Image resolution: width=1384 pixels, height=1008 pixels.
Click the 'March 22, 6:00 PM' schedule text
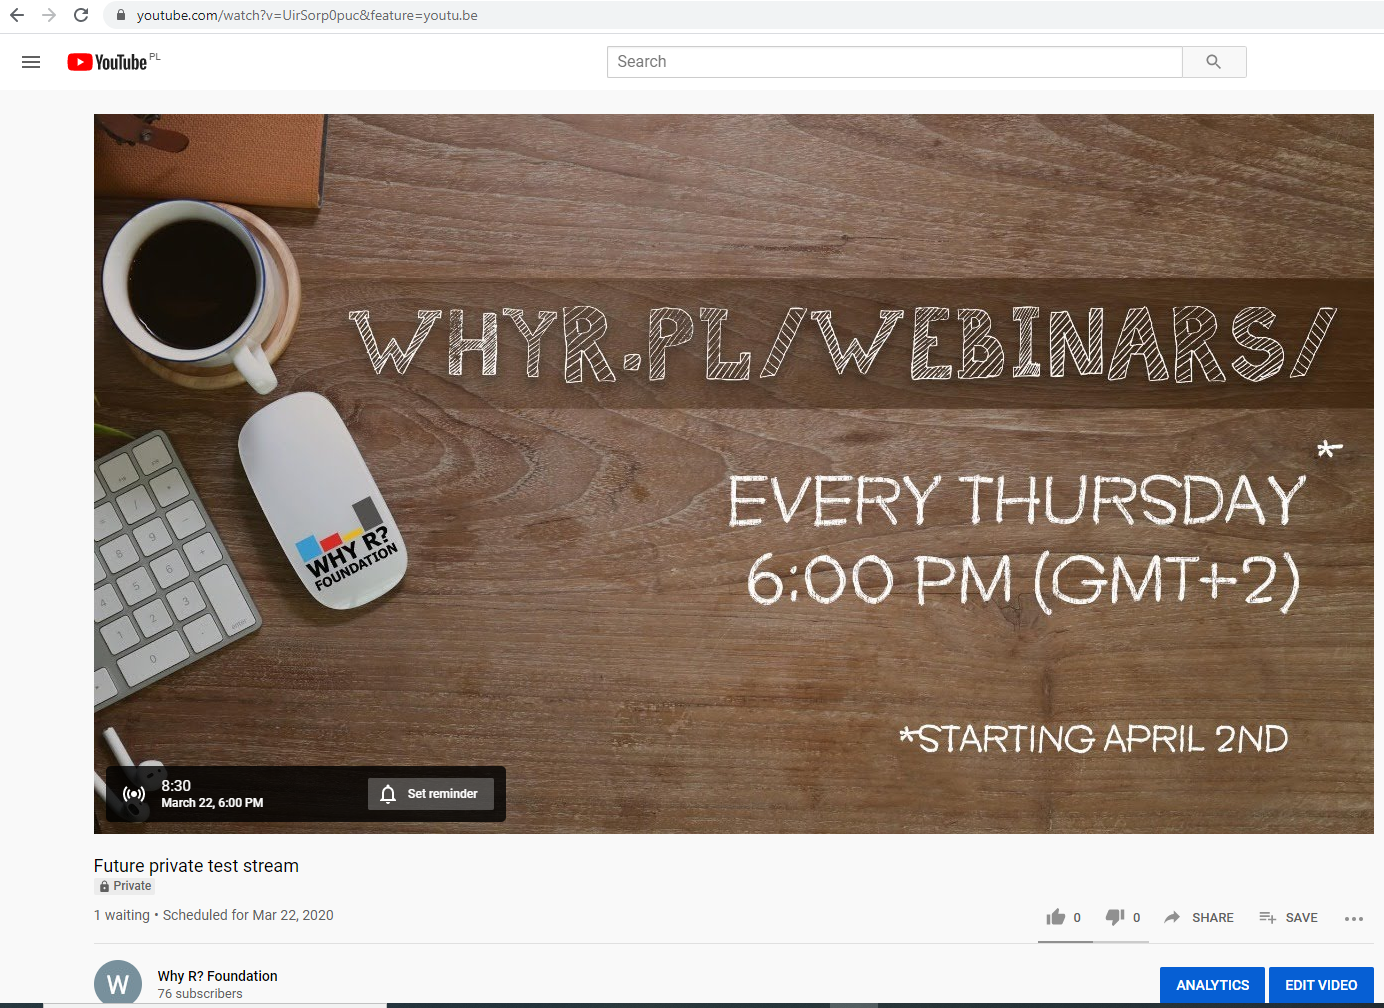point(212,803)
